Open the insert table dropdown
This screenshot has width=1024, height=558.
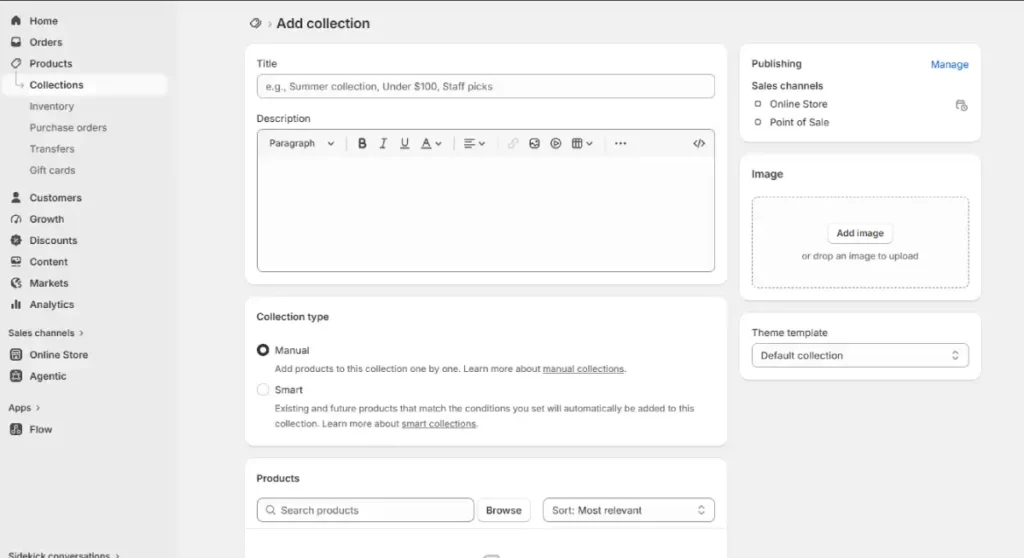[x=582, y=144]
